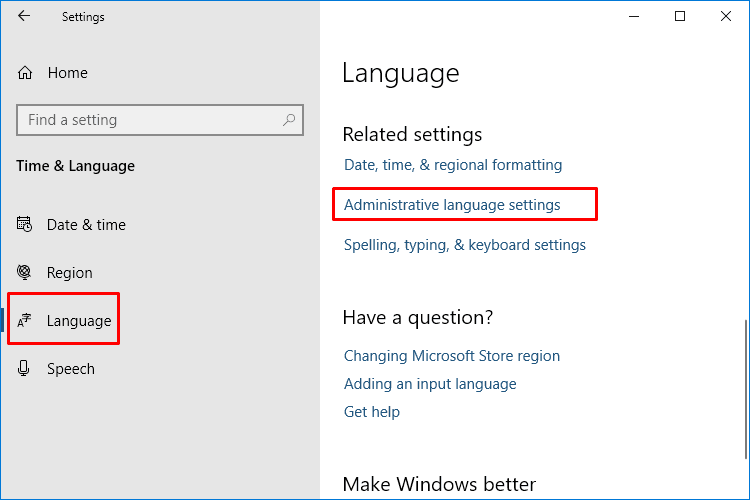Image resolution: width=750 pixels, height=500 pixels.
Task: Open Changing Microsoft Store region link
Action: pos(452,356)
